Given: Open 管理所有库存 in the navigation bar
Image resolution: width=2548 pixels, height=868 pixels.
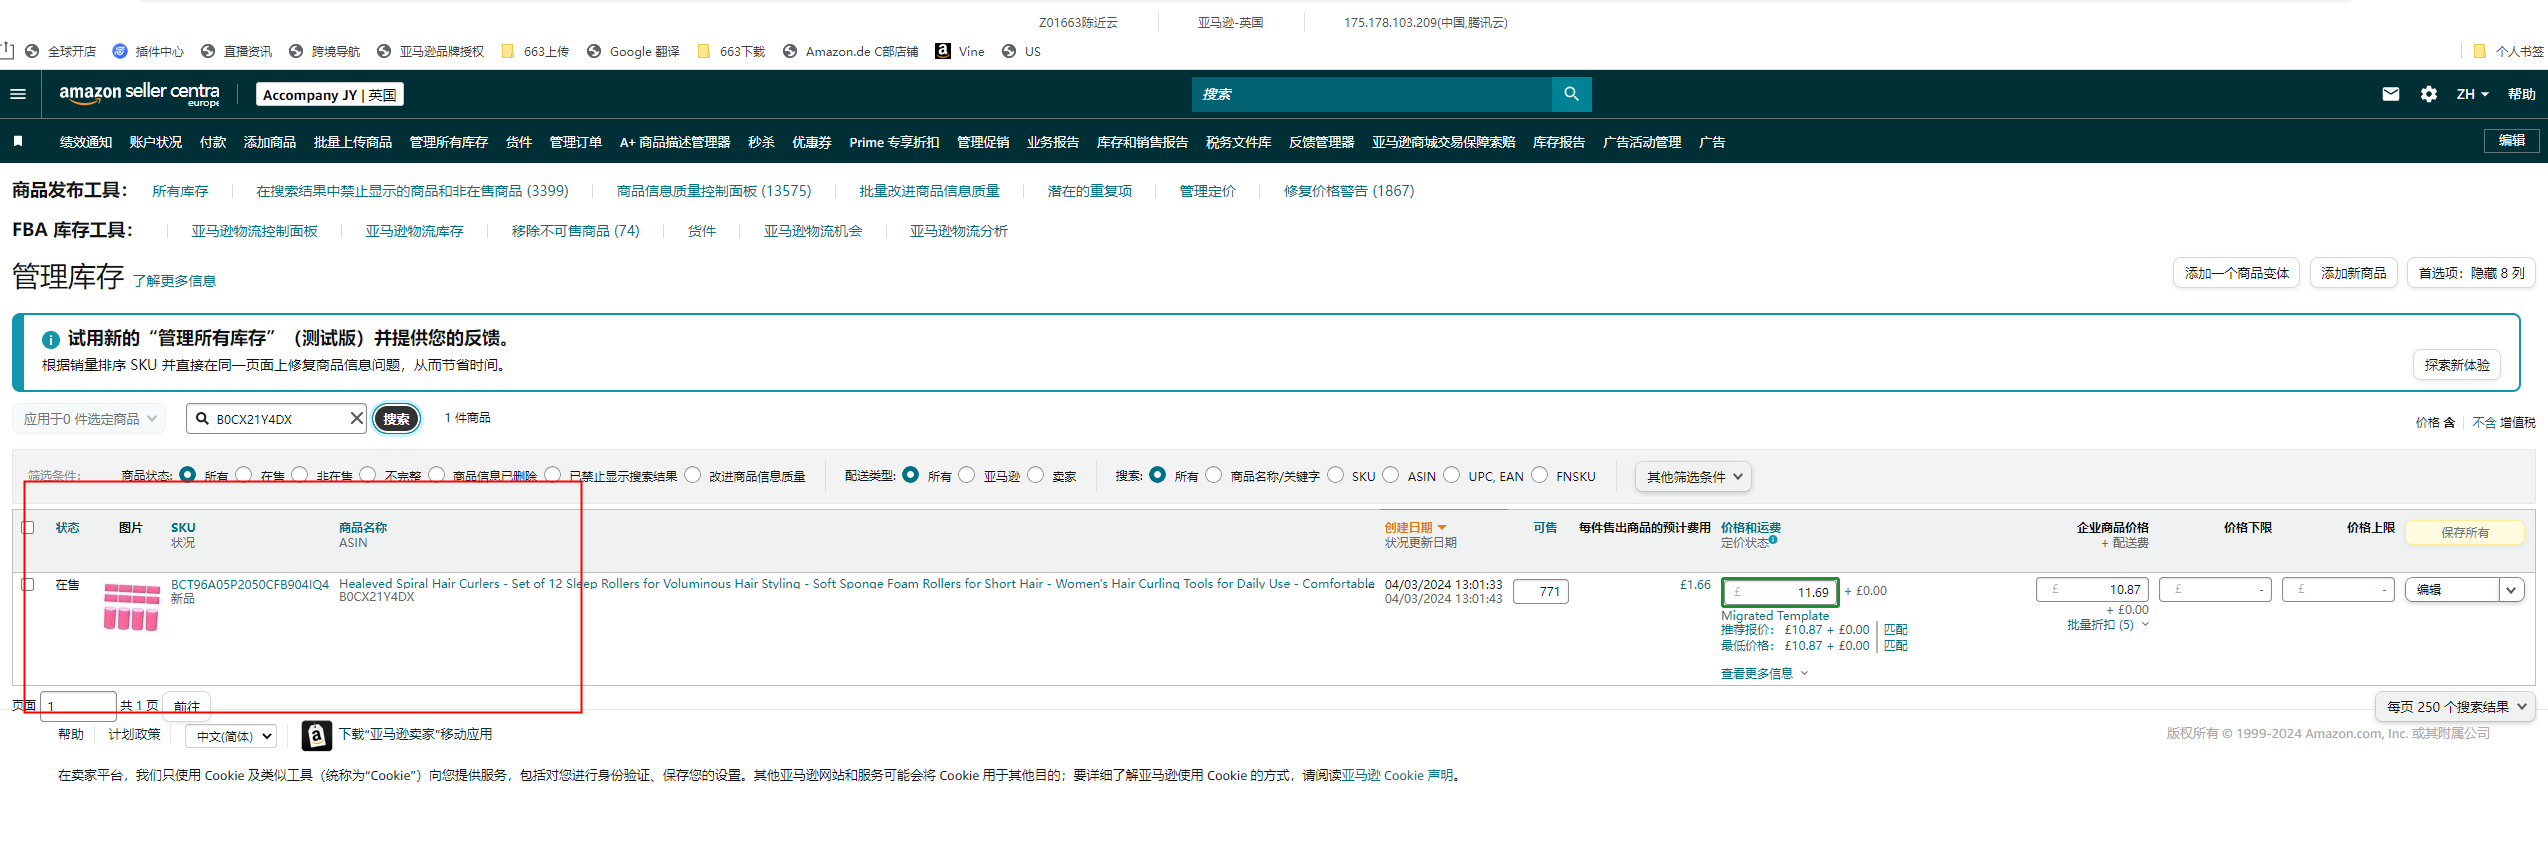Looking at the screenshot, I should pyautogui.click(x=449, y=142).
